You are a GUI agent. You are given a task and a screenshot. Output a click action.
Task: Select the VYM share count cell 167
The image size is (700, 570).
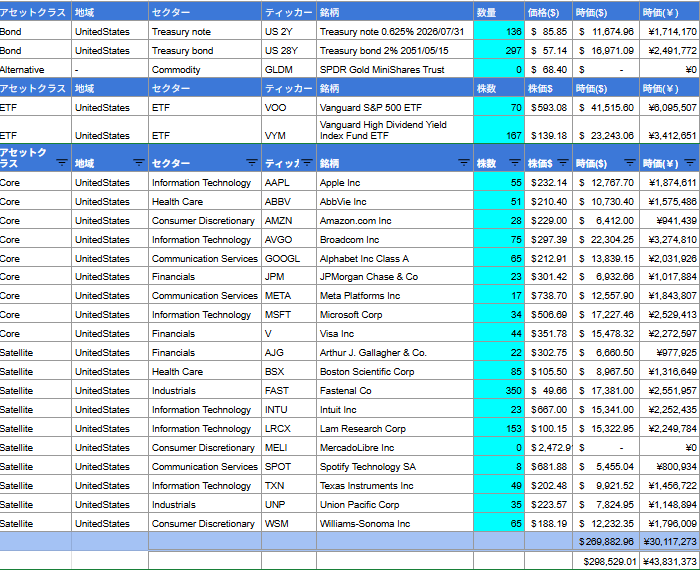click(499, 130)
